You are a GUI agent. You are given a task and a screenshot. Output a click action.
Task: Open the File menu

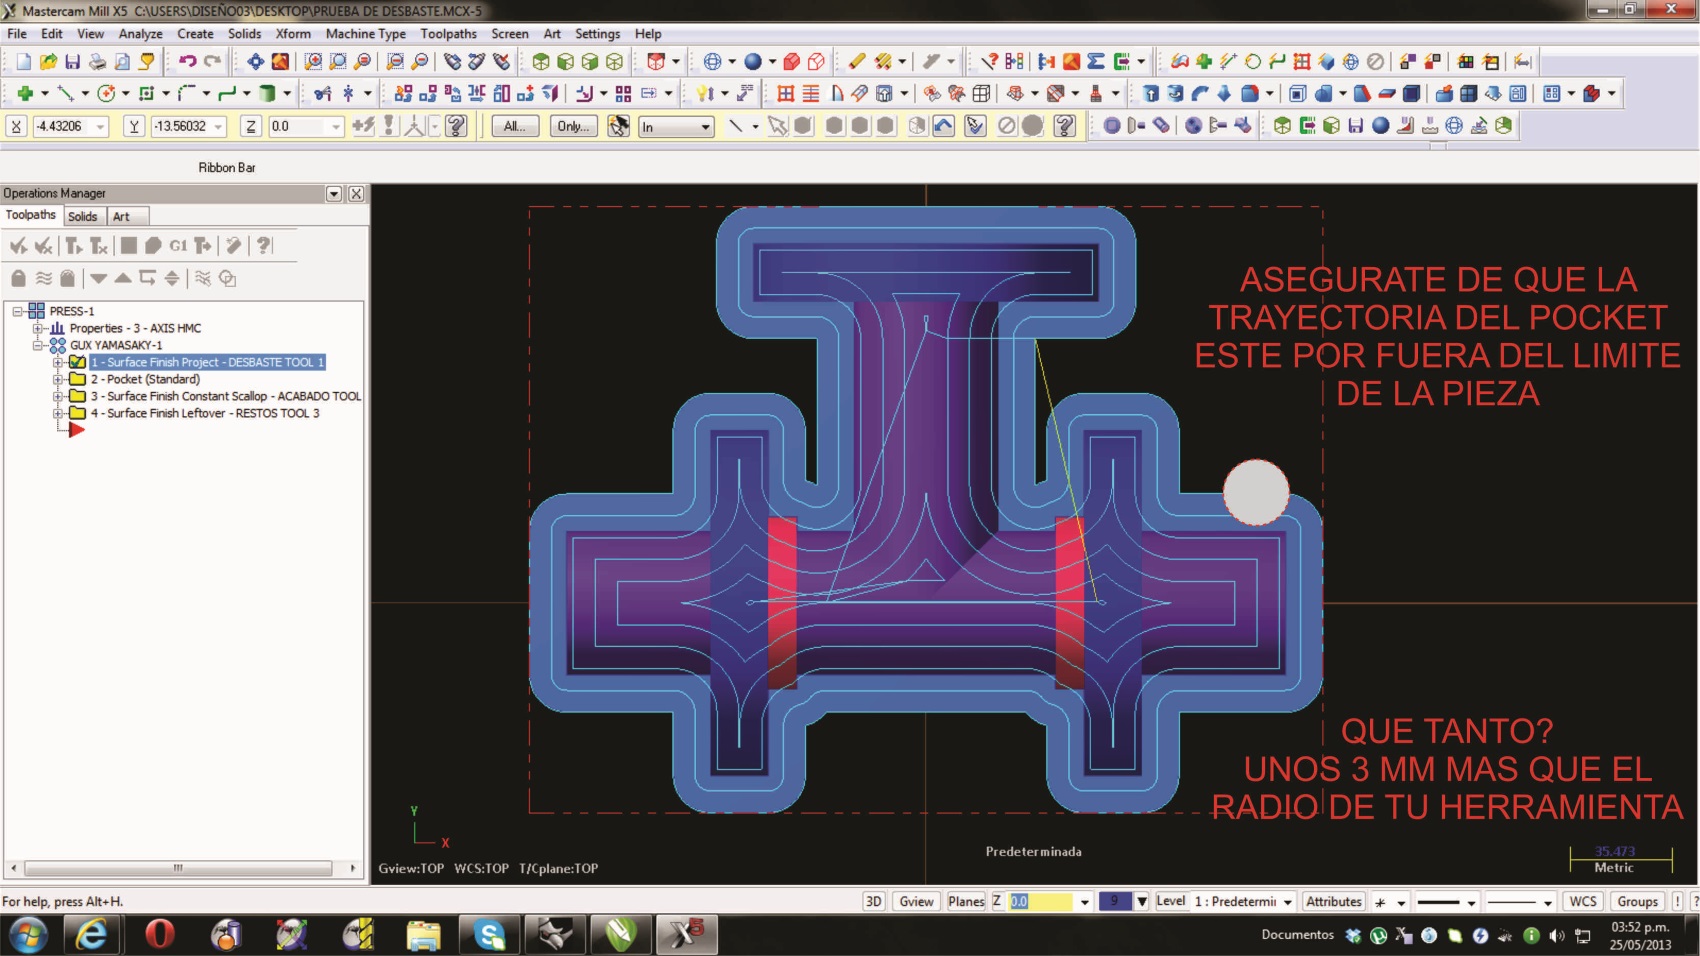click(17, 33)
